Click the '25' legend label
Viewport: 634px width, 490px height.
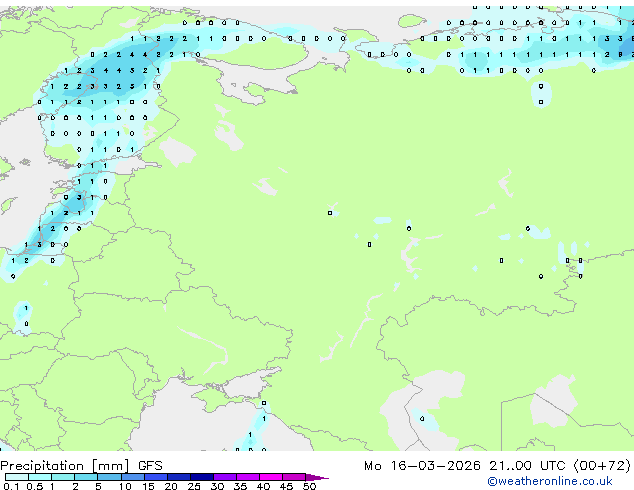(x=194, y=486)
